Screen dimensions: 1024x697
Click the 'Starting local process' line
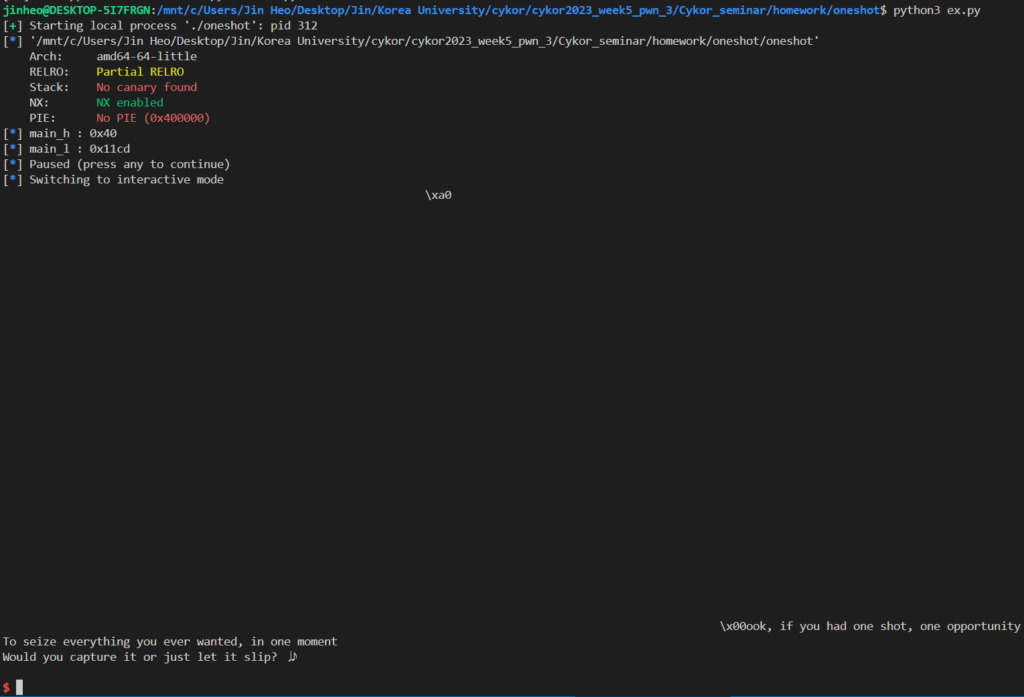(x=160, y=26)
